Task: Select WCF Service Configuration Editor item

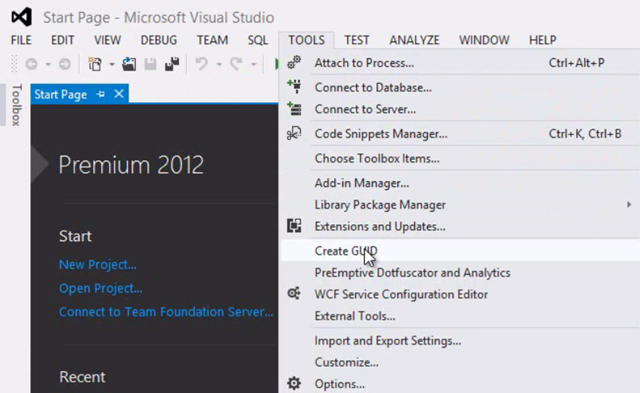Action: [x=460, y=294]
